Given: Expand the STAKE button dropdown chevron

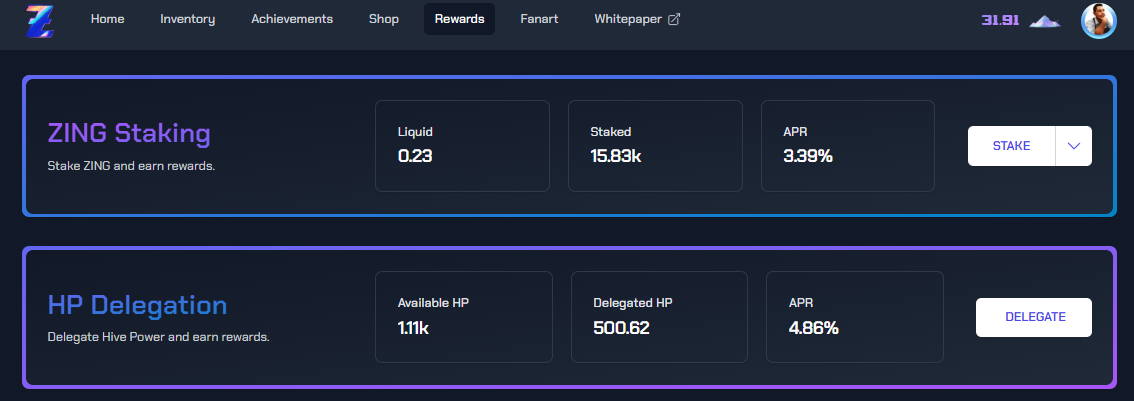Looking at the screenshot, I should tap(1073, 146).
